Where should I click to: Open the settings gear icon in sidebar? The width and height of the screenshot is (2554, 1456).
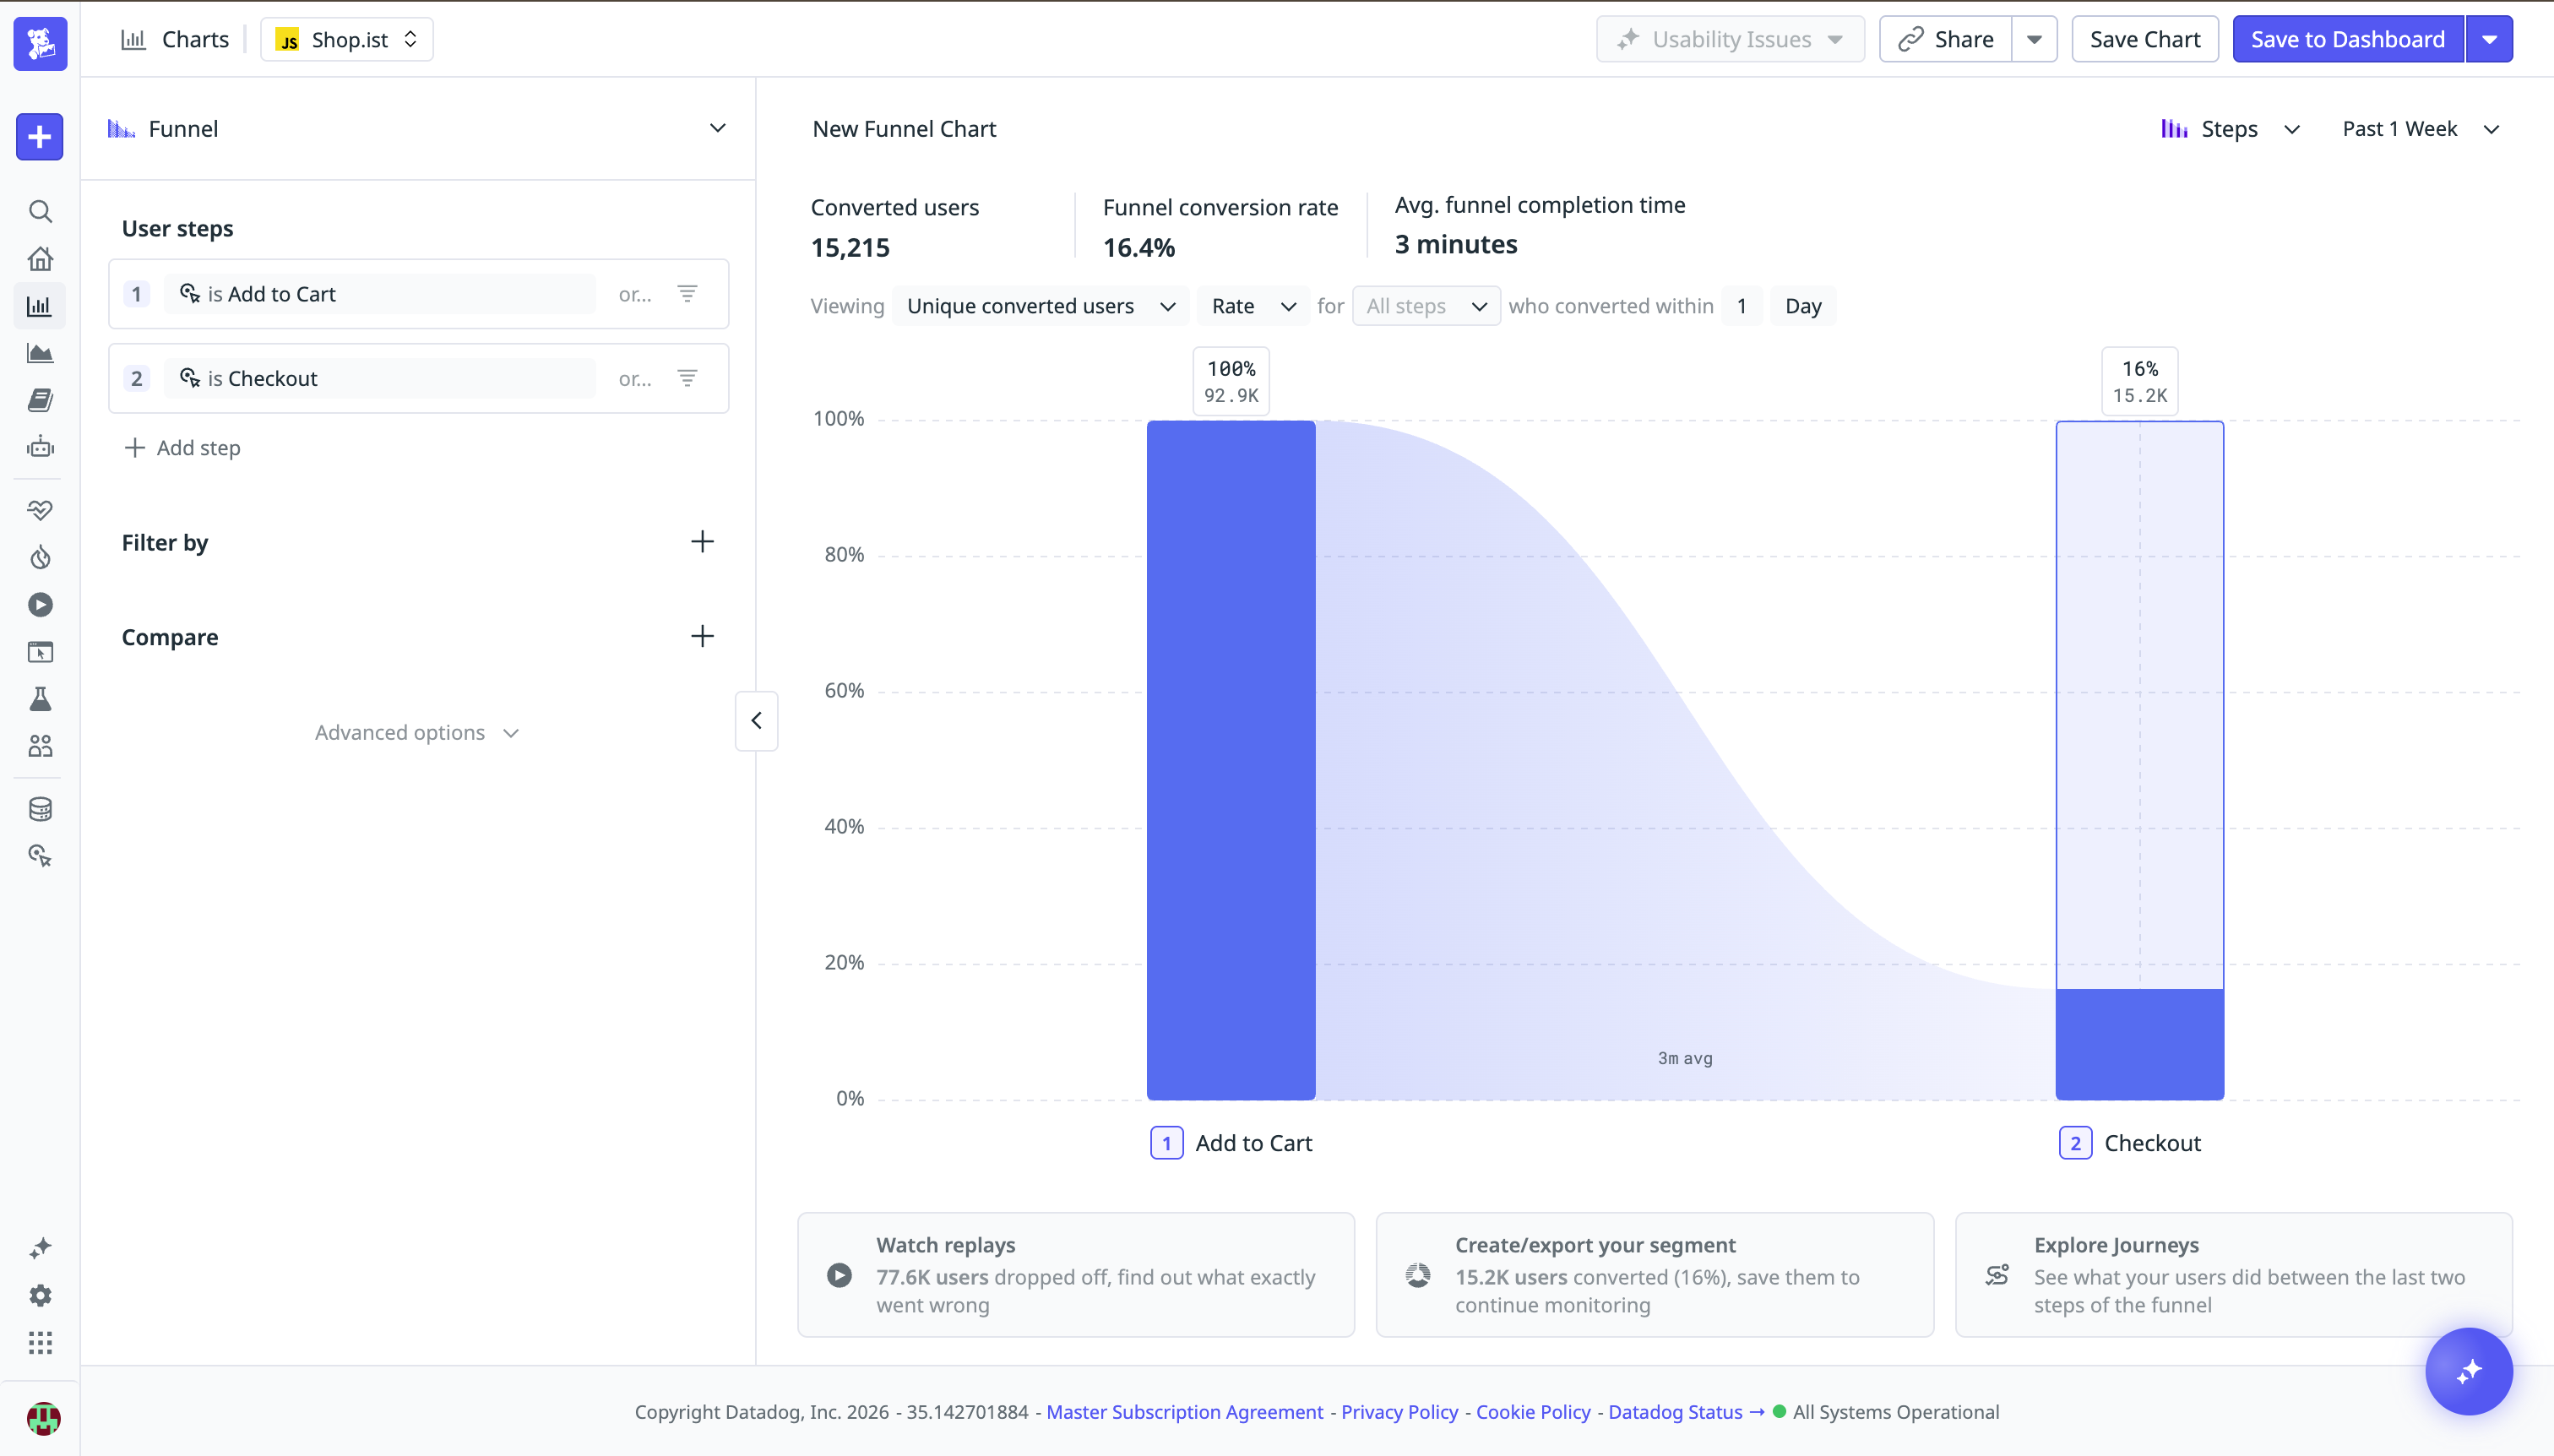(x=40, y=1296)
